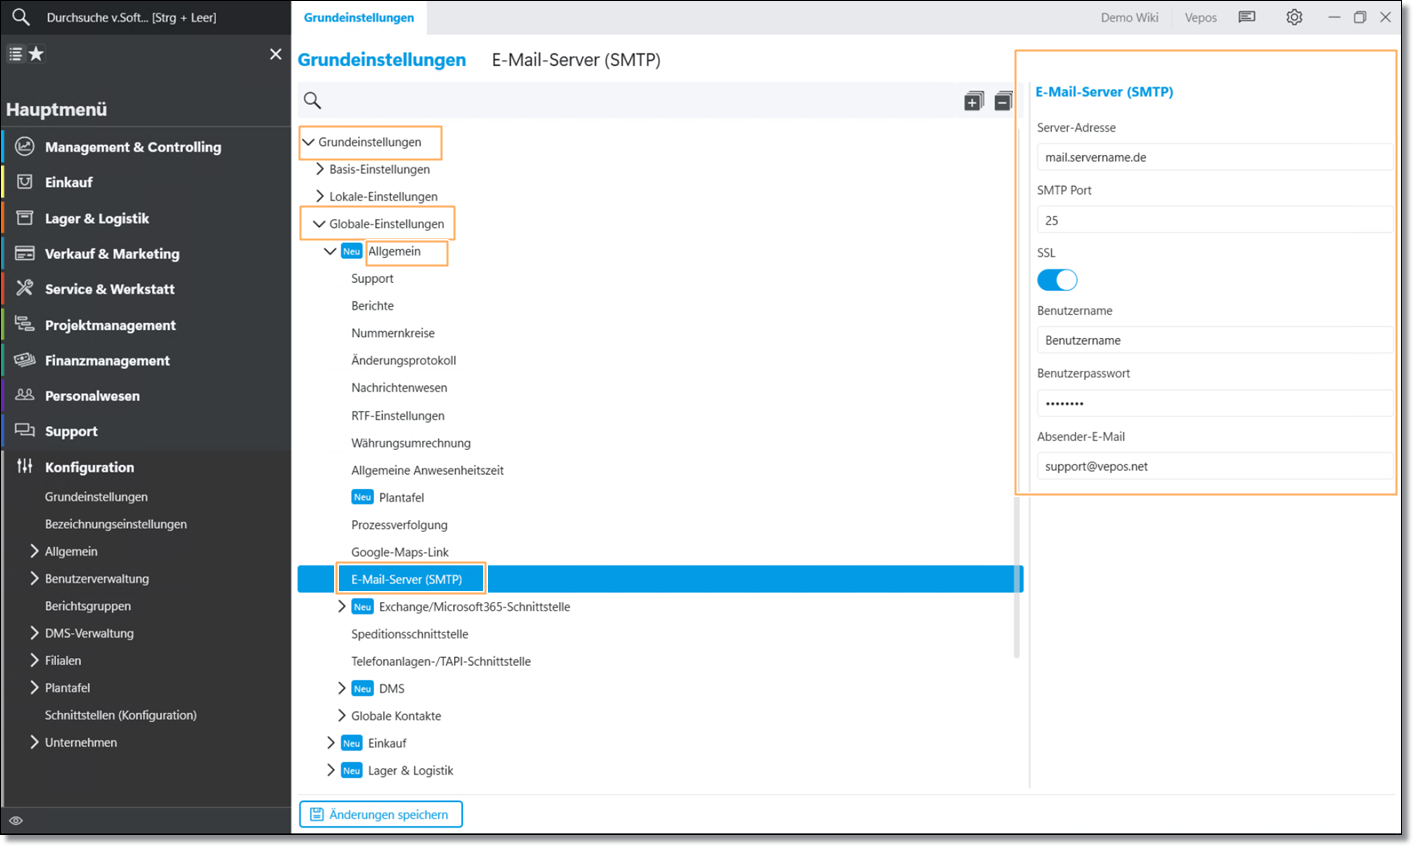Click the Absender-E-Mail input field
This screenshot has width=1414, height=847.
click(x=1214, y=466)
